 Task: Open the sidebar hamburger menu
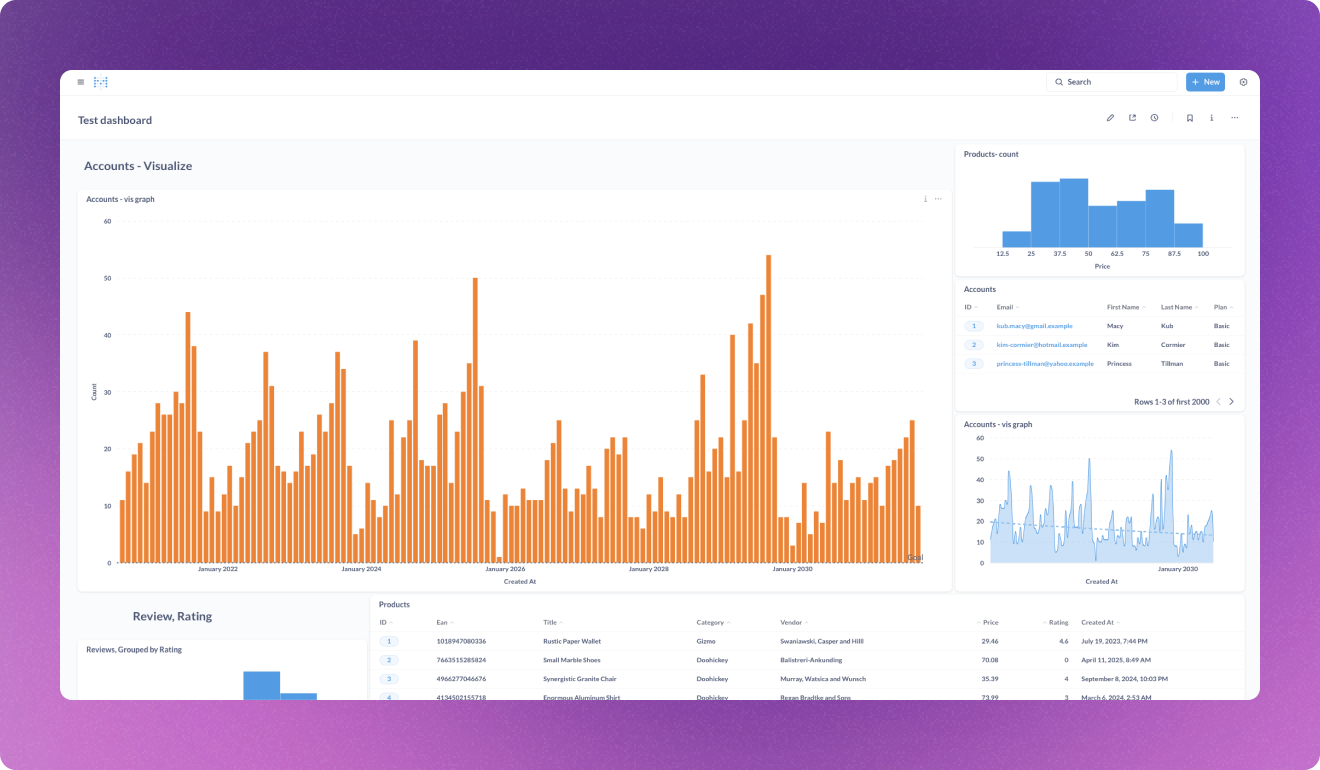click(x=81, y=82)
